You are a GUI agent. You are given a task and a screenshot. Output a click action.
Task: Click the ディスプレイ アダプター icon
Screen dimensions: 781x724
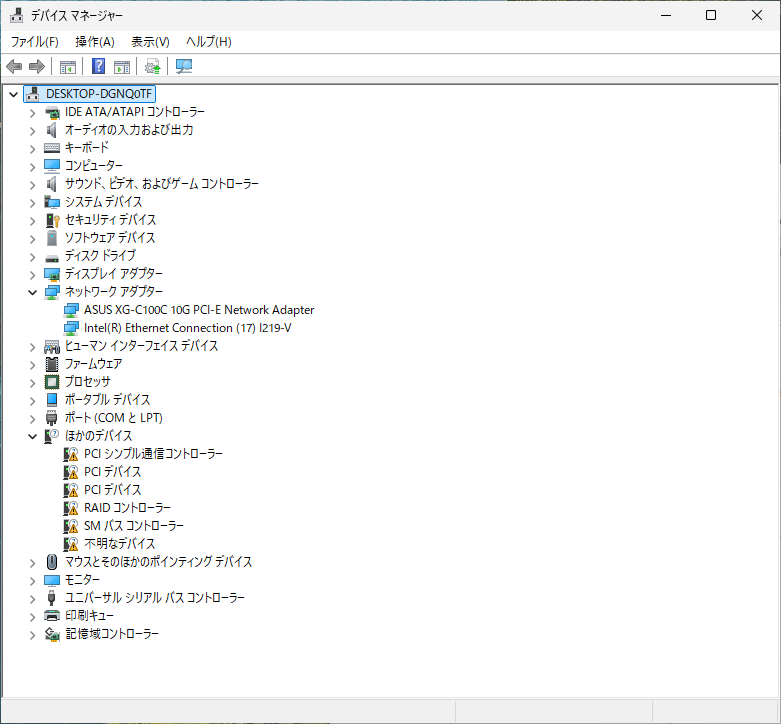pyautogui.click(x=52, y=274)
